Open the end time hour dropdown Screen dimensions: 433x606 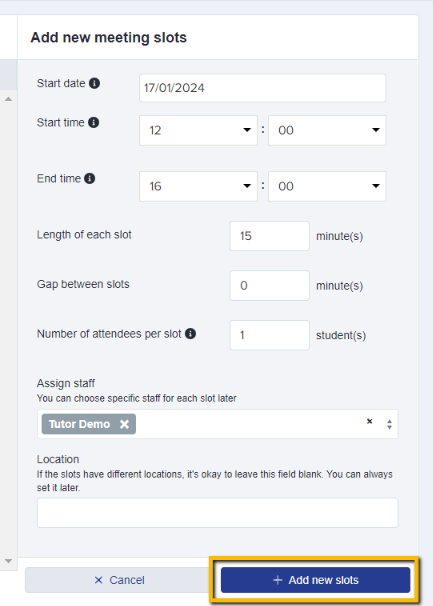click(198, 186)
